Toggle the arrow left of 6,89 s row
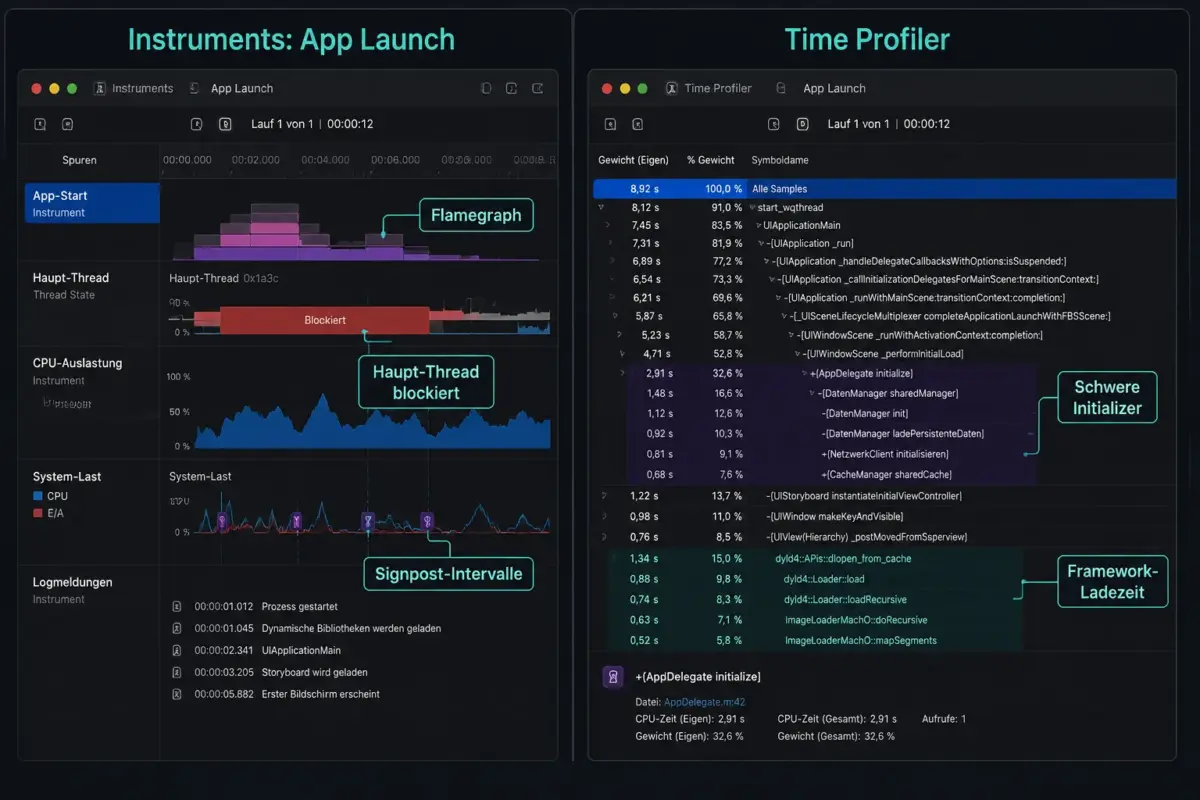Image resolution: width=1200 pixels, height=800 pixels. click(610, 261)
